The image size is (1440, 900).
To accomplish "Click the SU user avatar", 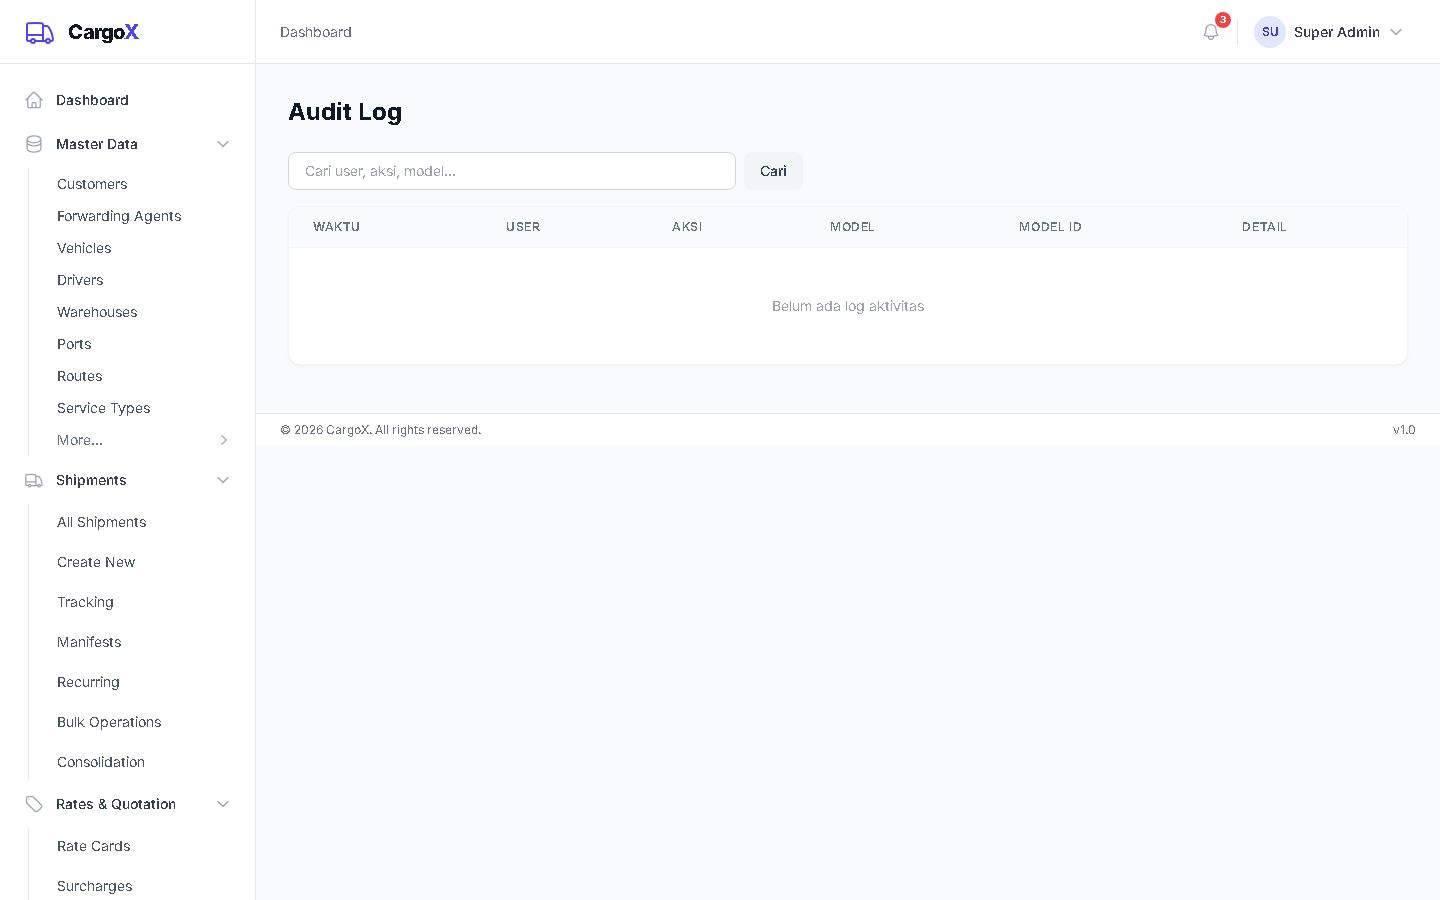I will [1270, 32].
